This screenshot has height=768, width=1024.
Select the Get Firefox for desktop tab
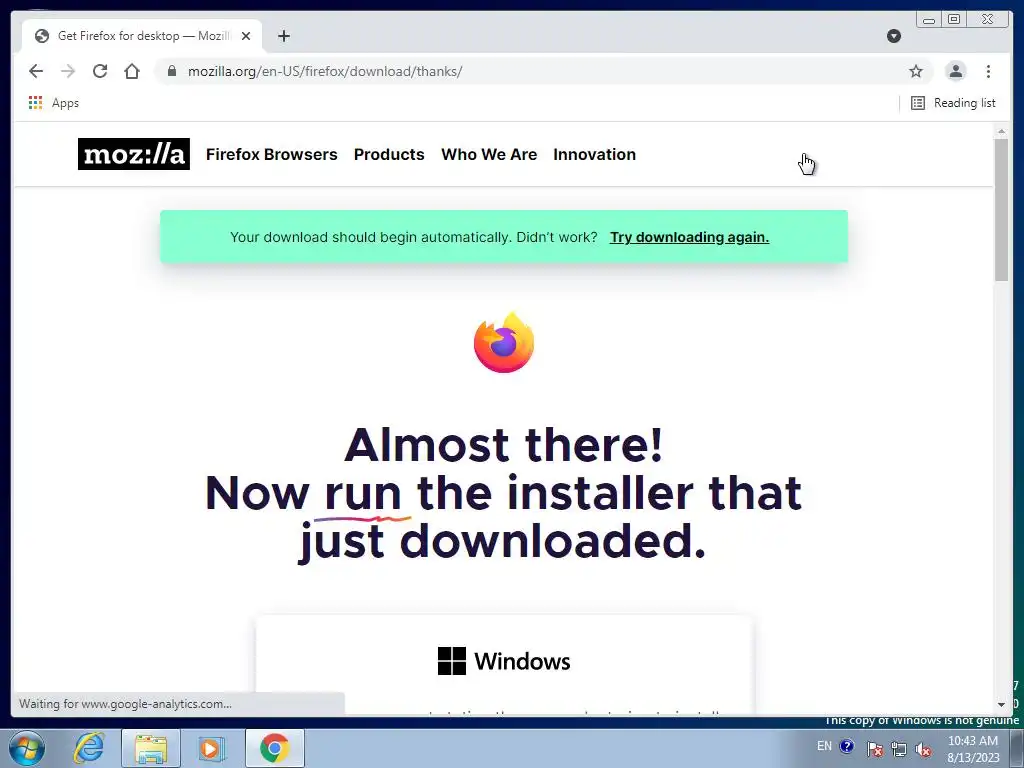pos(143,36)
